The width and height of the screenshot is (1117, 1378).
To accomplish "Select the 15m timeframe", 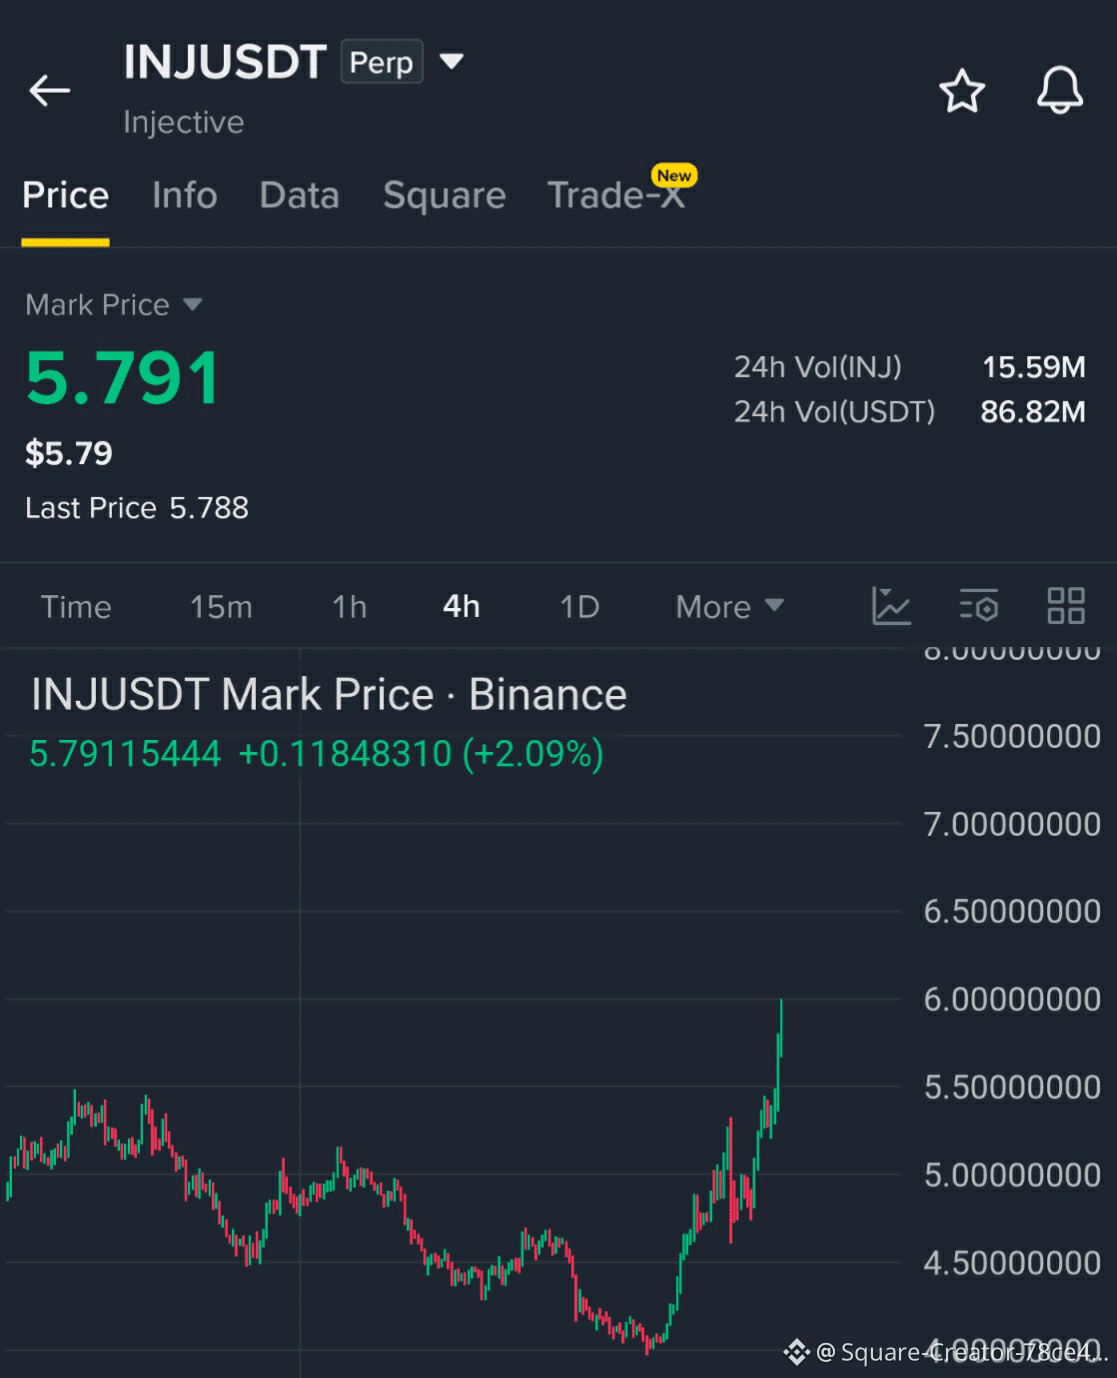I will 221,606.
